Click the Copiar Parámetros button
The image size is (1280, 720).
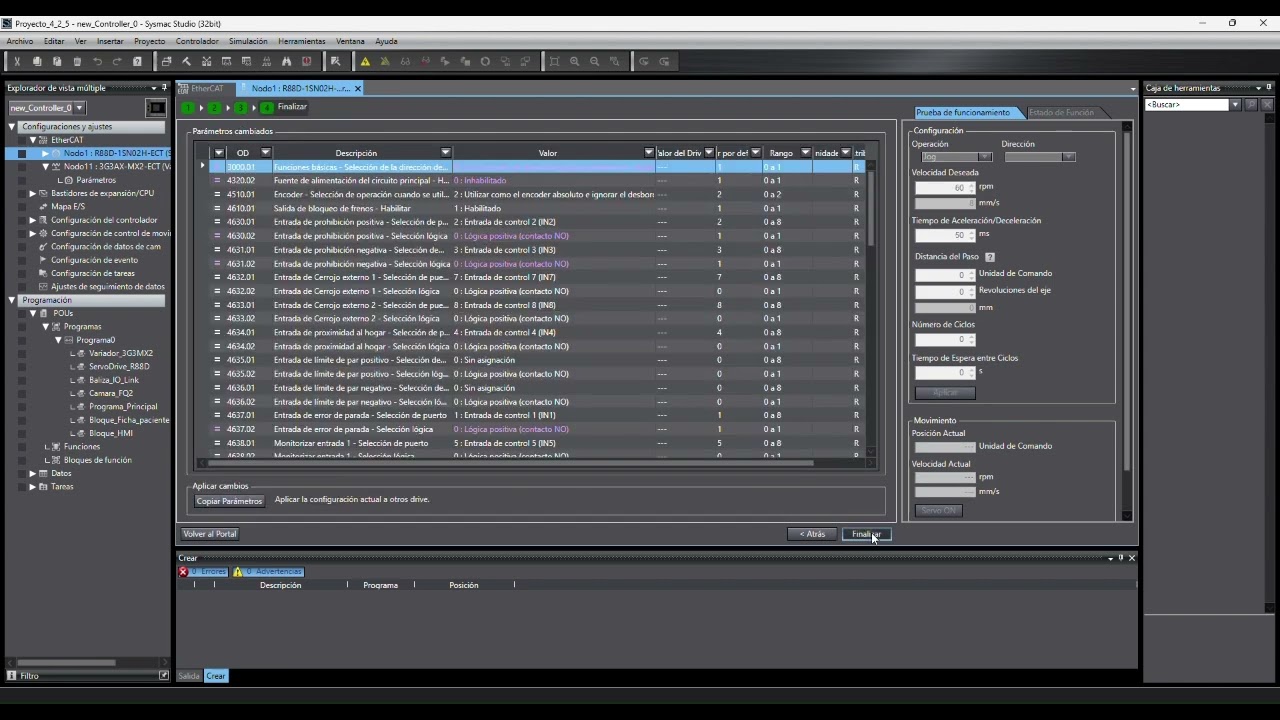pos(229,501)
